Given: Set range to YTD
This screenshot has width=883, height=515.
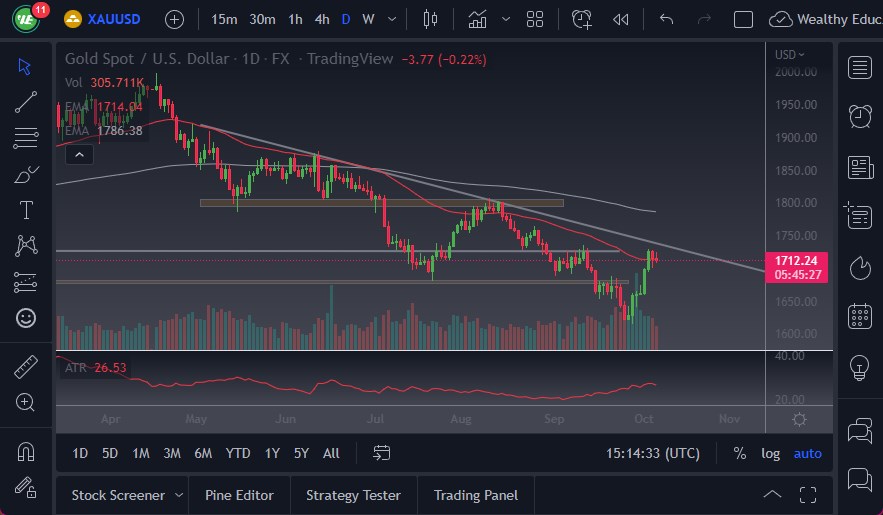Looking at the screenshot, I should coord(238,453).
